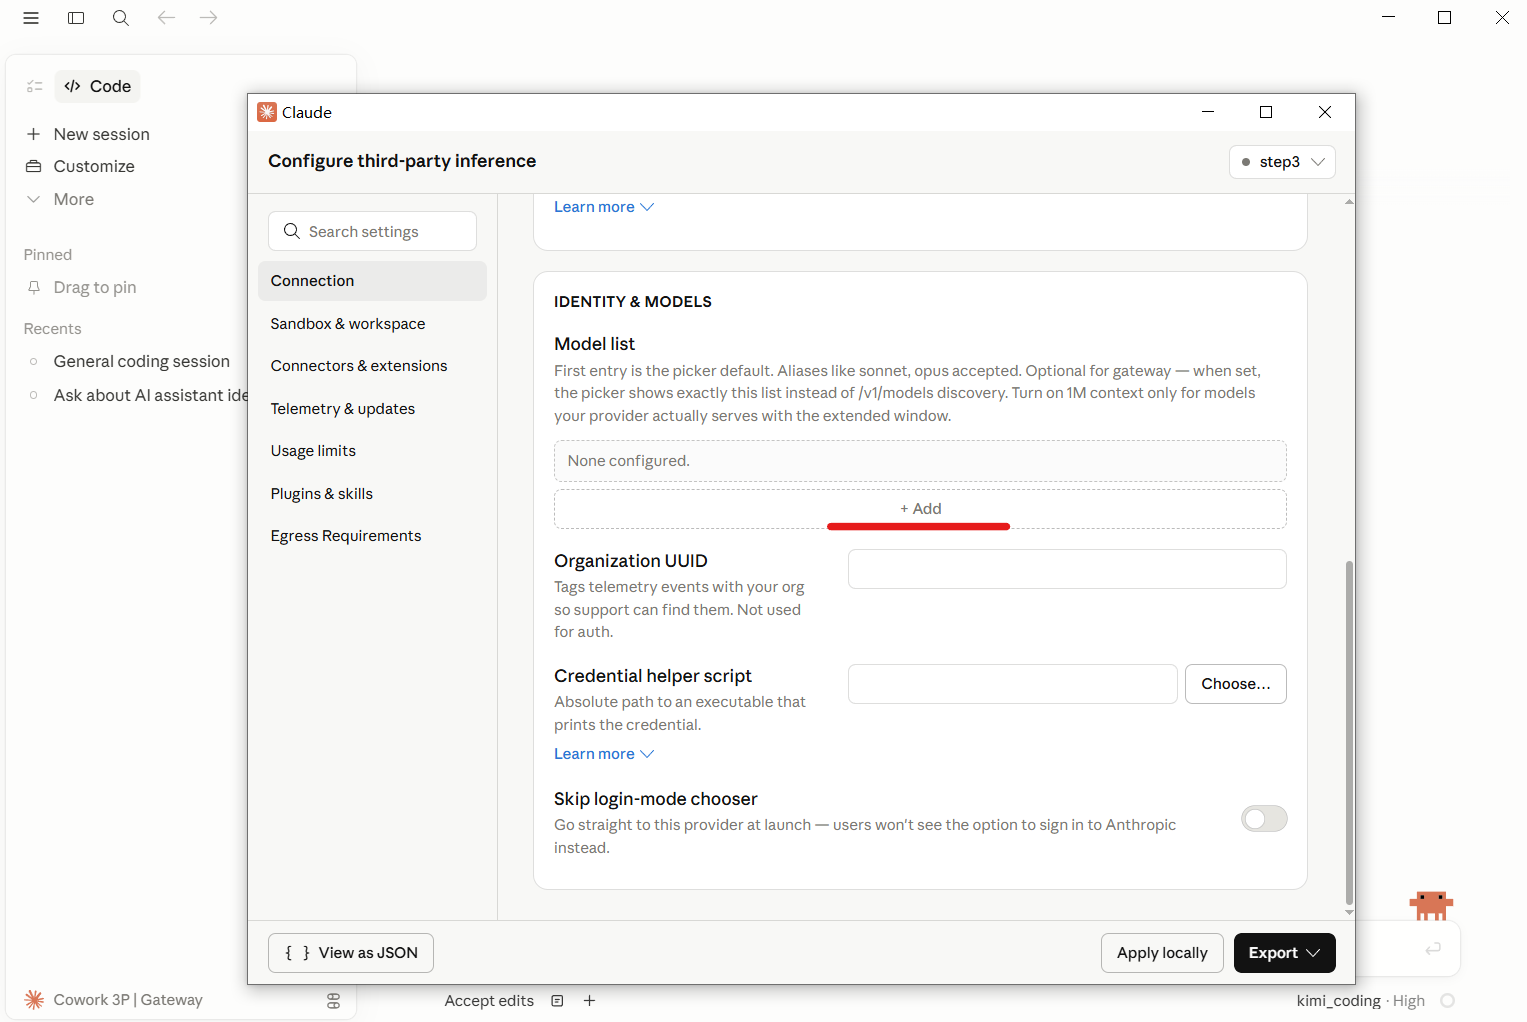Click the pin icon next to Drag to pin
Screen dimensions: 1527x1022
click(x=34, y=287)
